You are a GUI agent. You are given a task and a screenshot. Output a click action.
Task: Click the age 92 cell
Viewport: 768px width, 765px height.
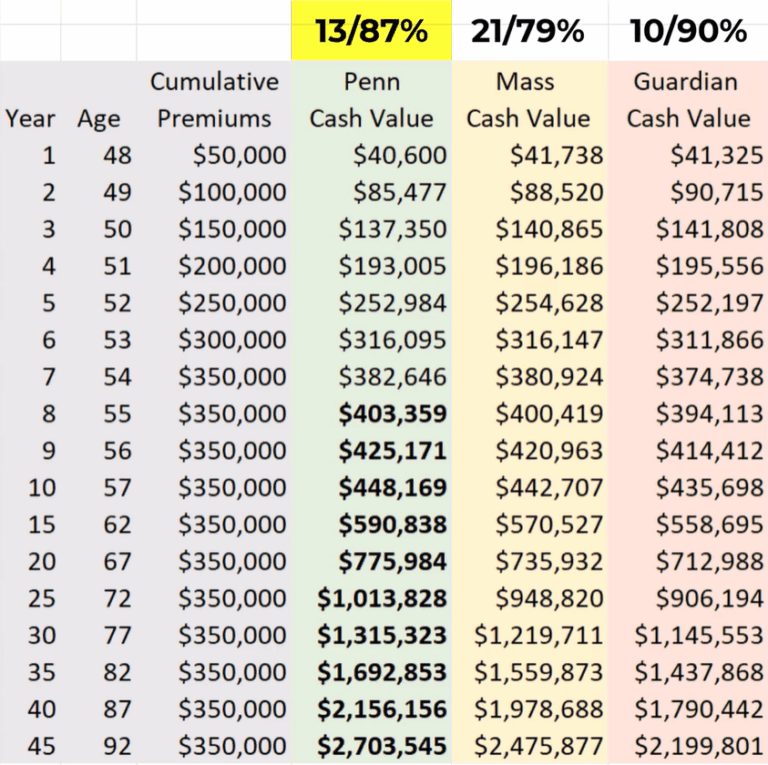coord(98,746)
